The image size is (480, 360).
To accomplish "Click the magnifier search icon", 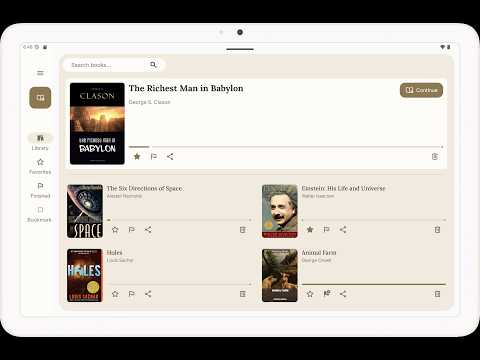I will pyautogui.click(x=153, y=65).
